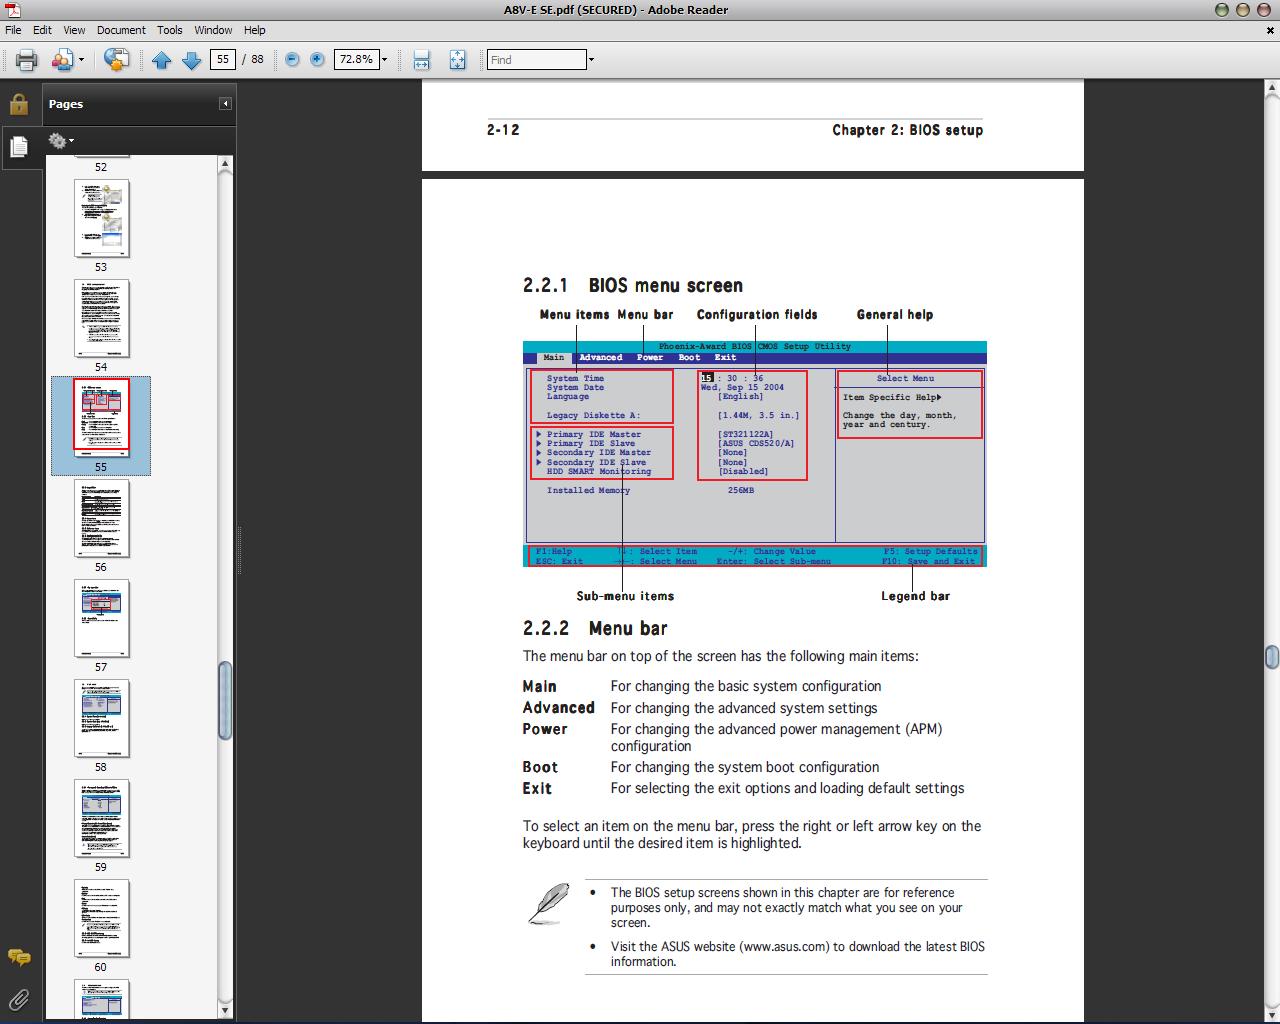The height and width of the screenshot is (1024, 1280).
Task: Click the 'Advanced' bold term in list
Action: (558, 708)
